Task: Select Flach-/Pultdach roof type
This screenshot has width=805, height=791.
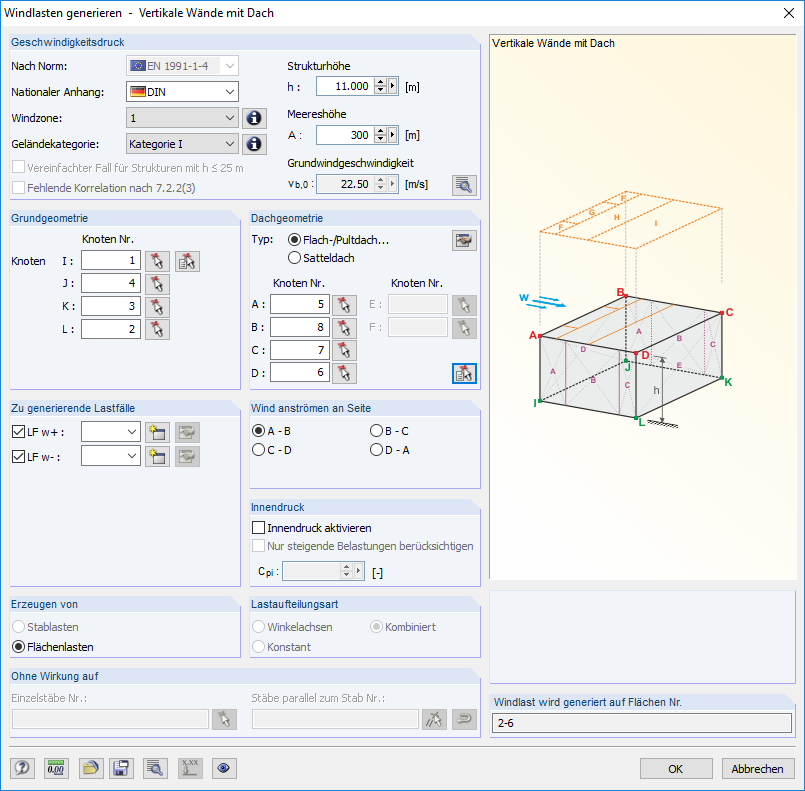Action: coord(294,240)
